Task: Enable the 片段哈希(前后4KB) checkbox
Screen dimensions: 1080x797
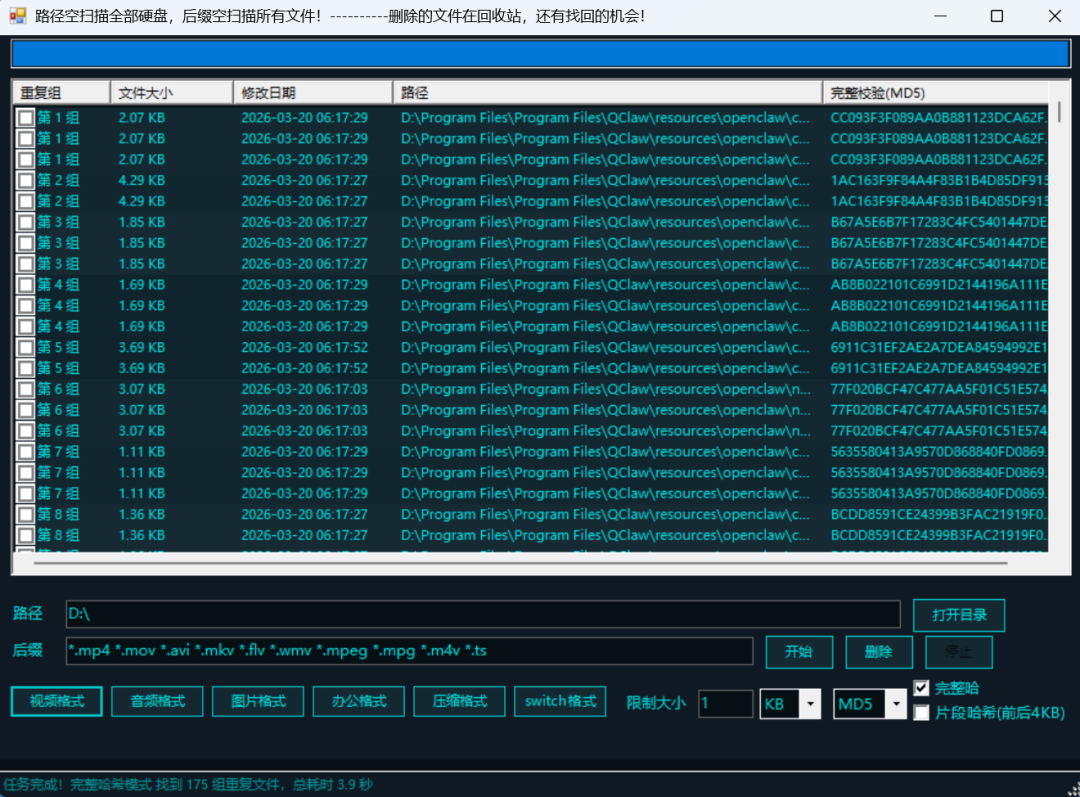Action: [x=921, y=713]
